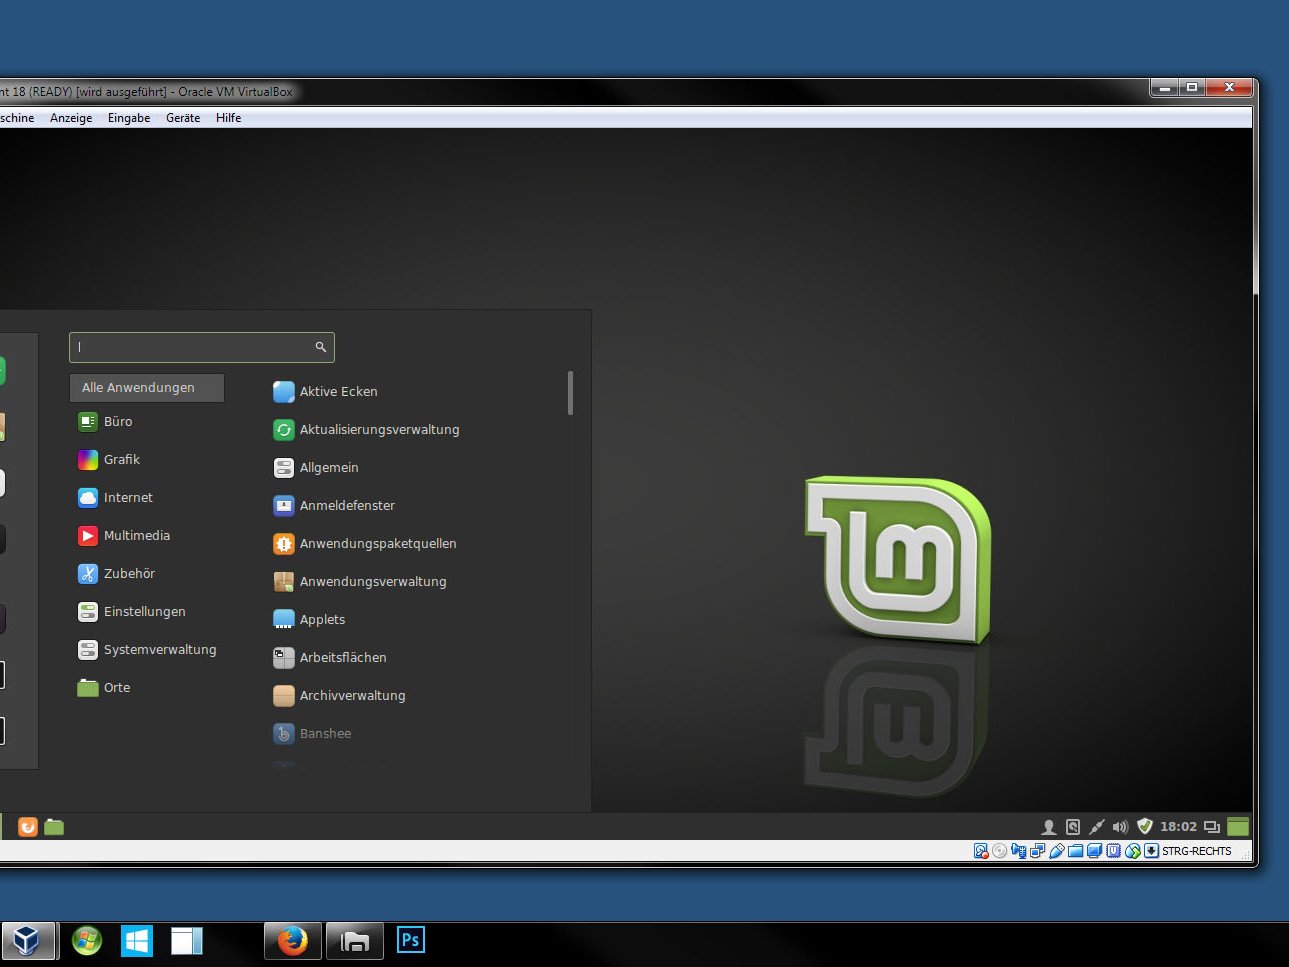This screenshot has width=1289, height=967.
Task: Select the Zubehör category
Action: pos(116,573)
